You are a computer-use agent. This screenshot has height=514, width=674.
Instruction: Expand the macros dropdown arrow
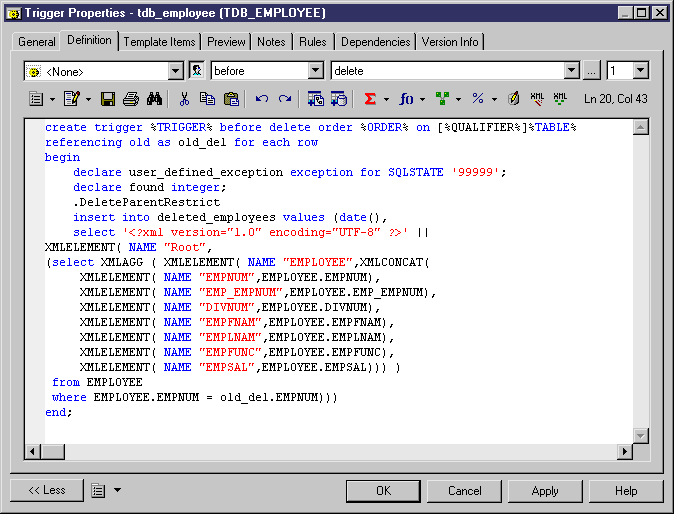[x=458, y=99]
